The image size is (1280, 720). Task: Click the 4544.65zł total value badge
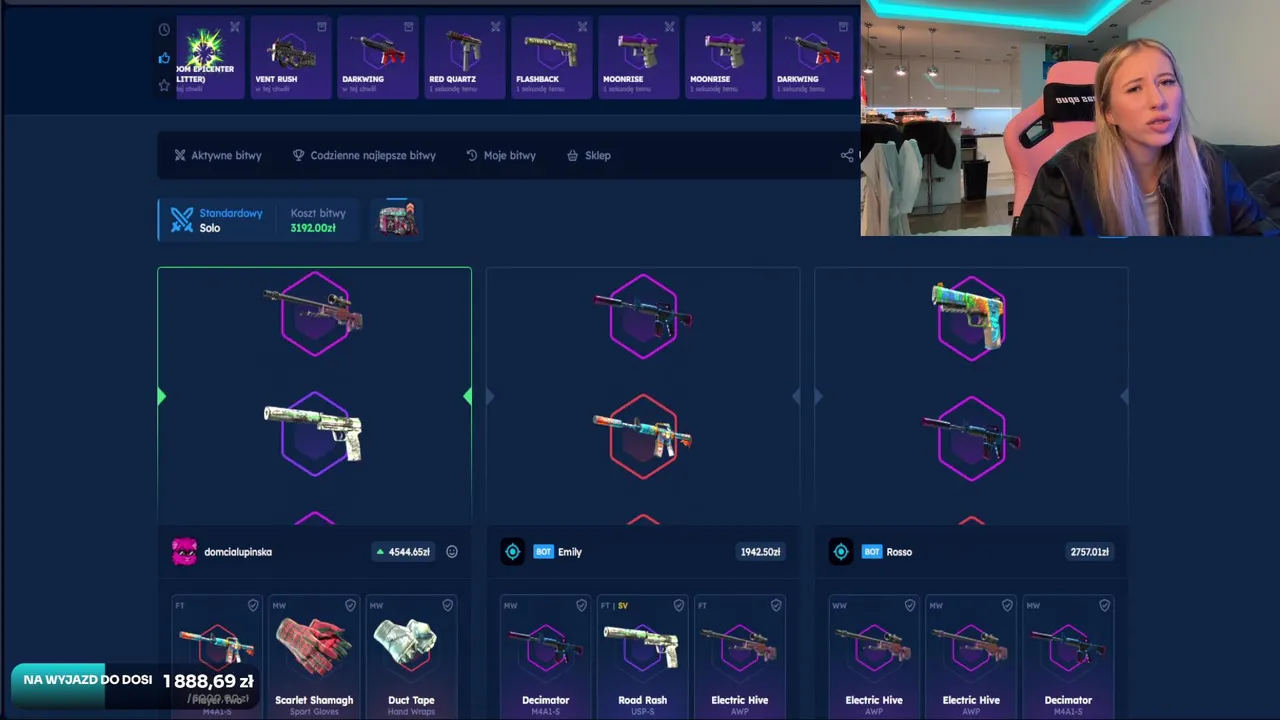coord(403,552)
